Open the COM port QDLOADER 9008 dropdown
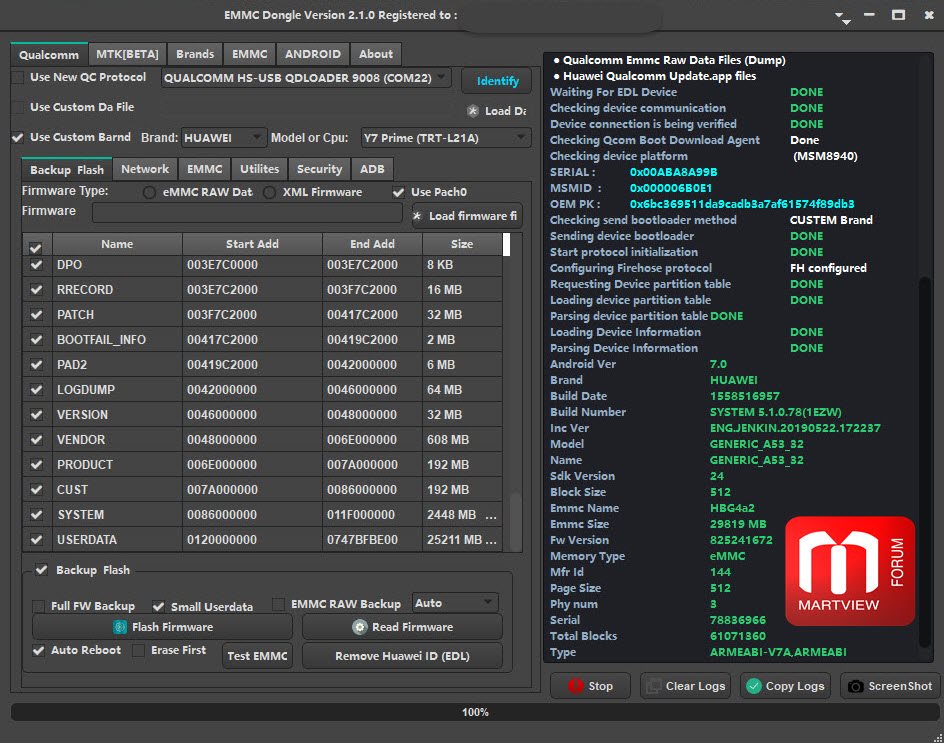The image size is (944, 743). (x=306, y=78)
